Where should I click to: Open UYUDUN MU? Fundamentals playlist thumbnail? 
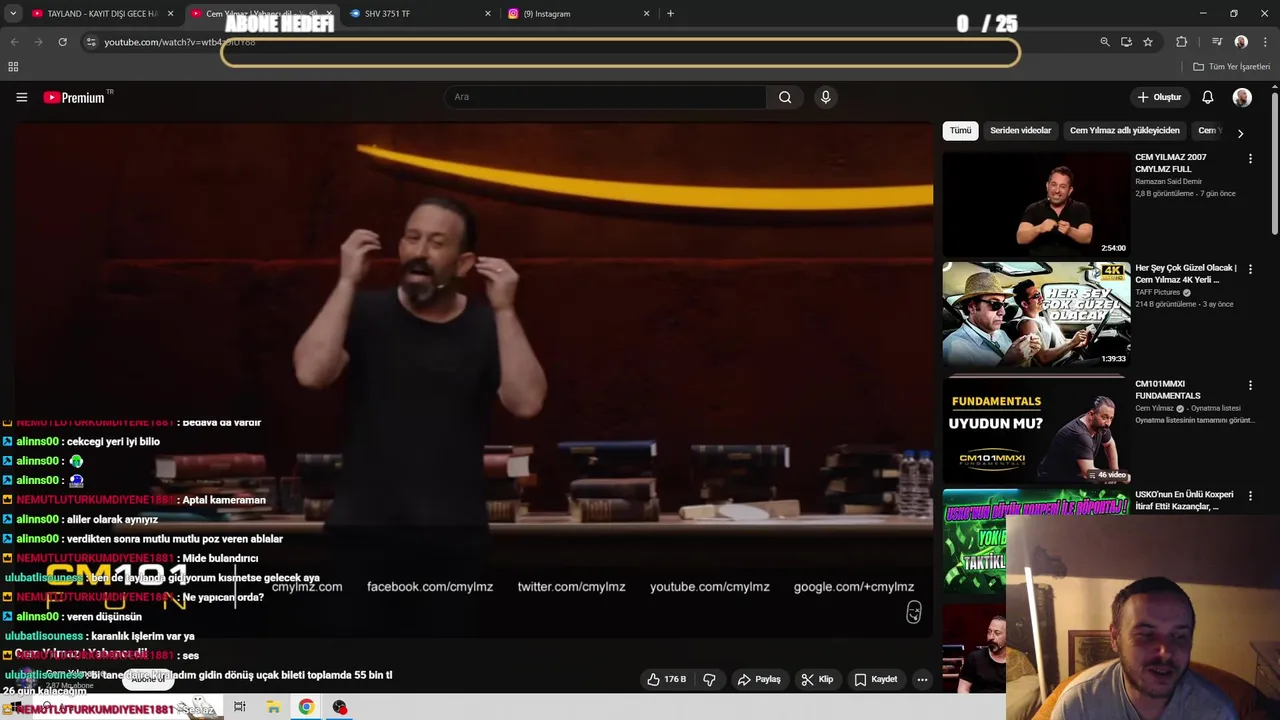(x=1036, y=430)
